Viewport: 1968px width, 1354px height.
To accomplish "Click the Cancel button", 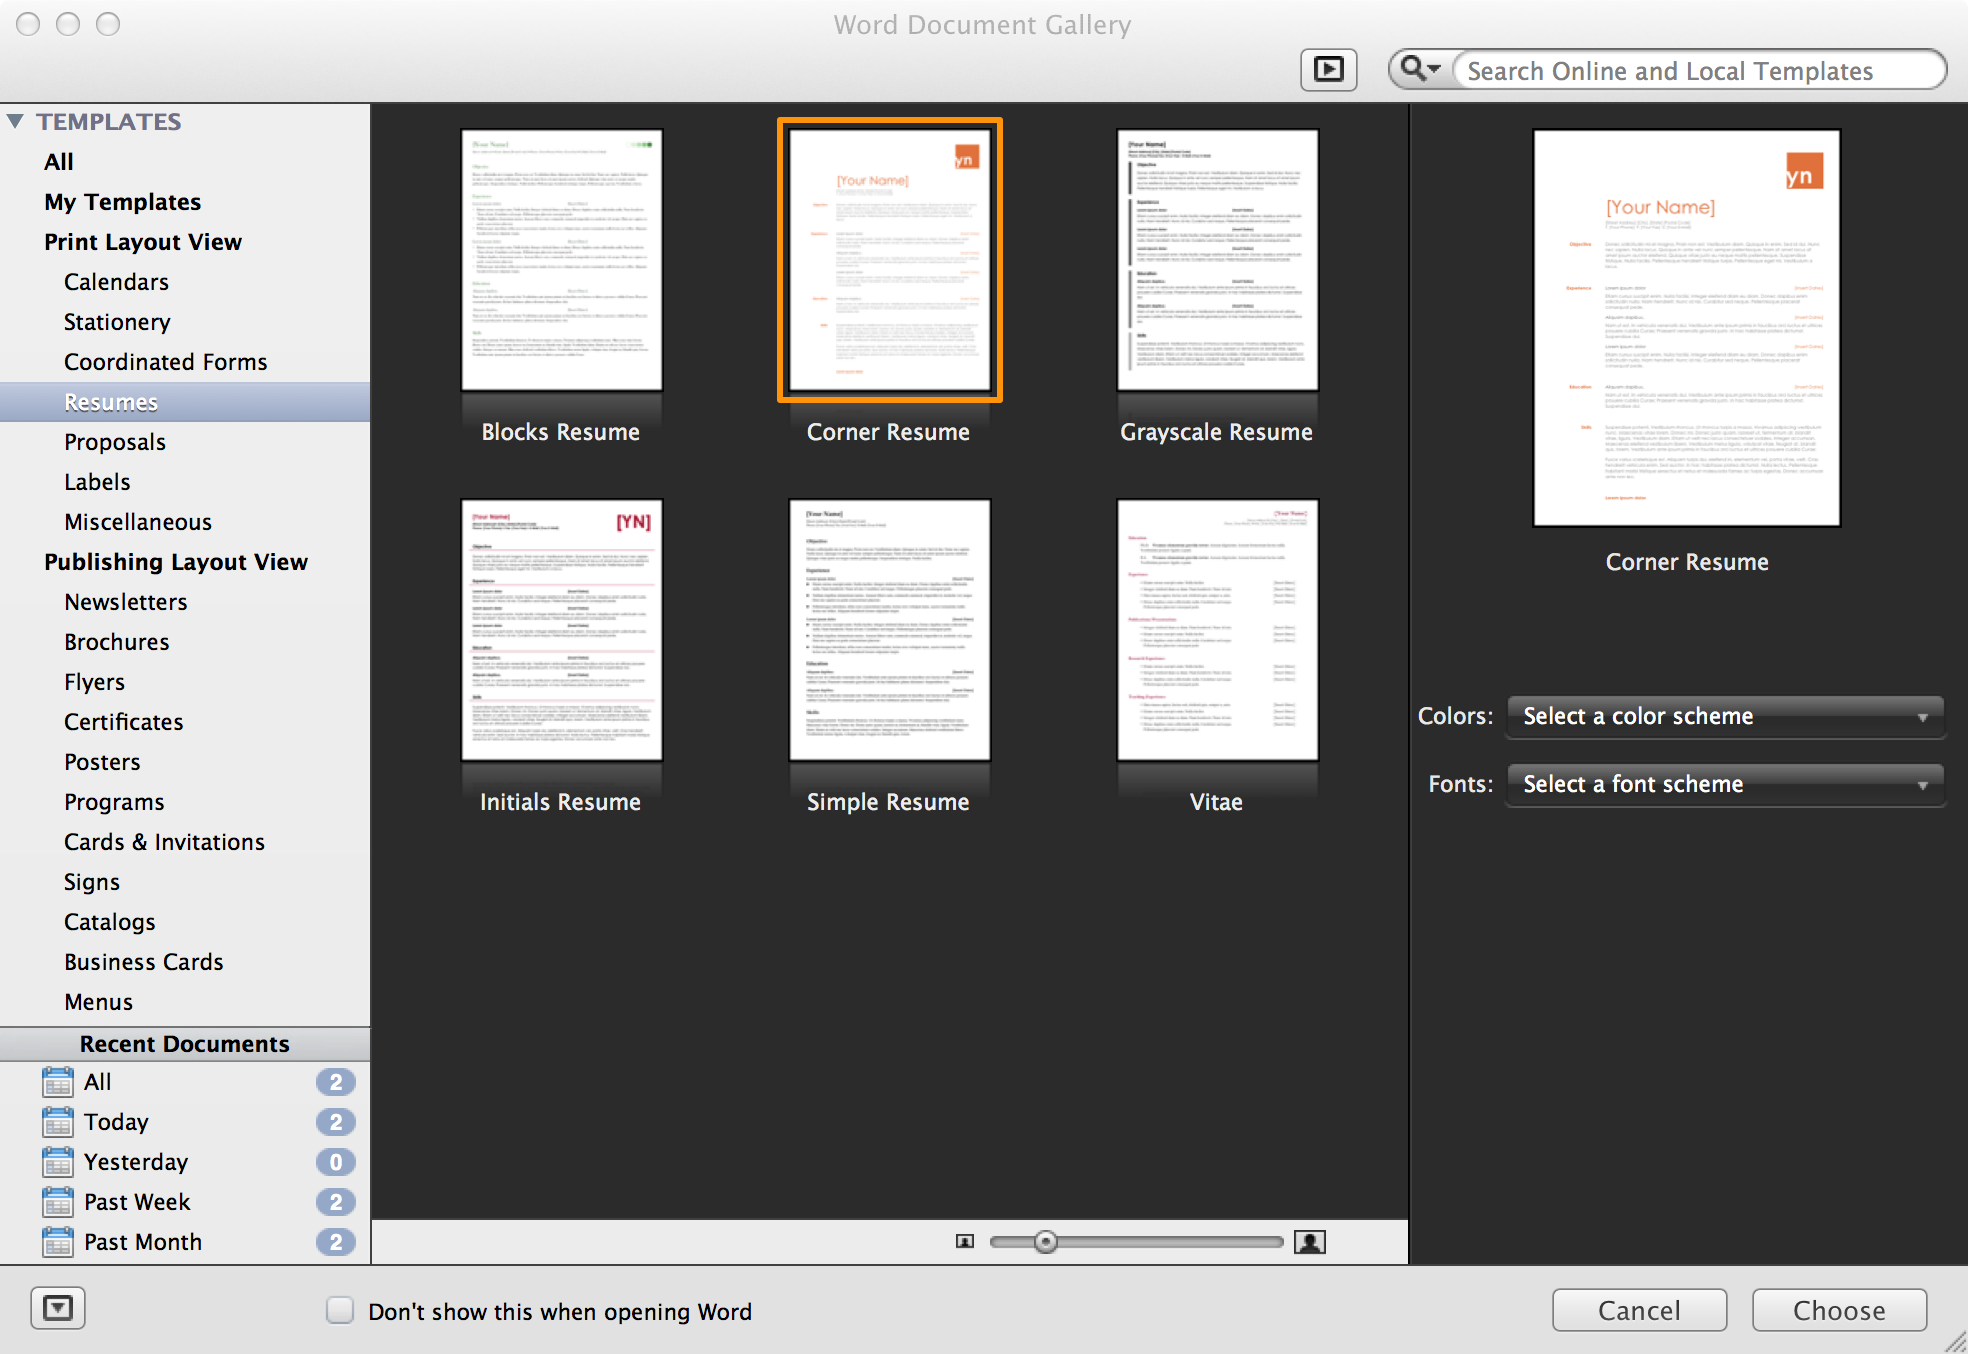I will 1640,1310.
